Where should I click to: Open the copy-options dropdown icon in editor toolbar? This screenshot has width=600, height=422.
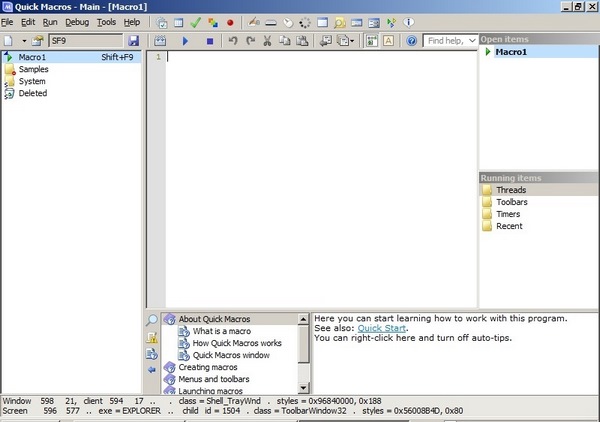click(x=345, y=41)
